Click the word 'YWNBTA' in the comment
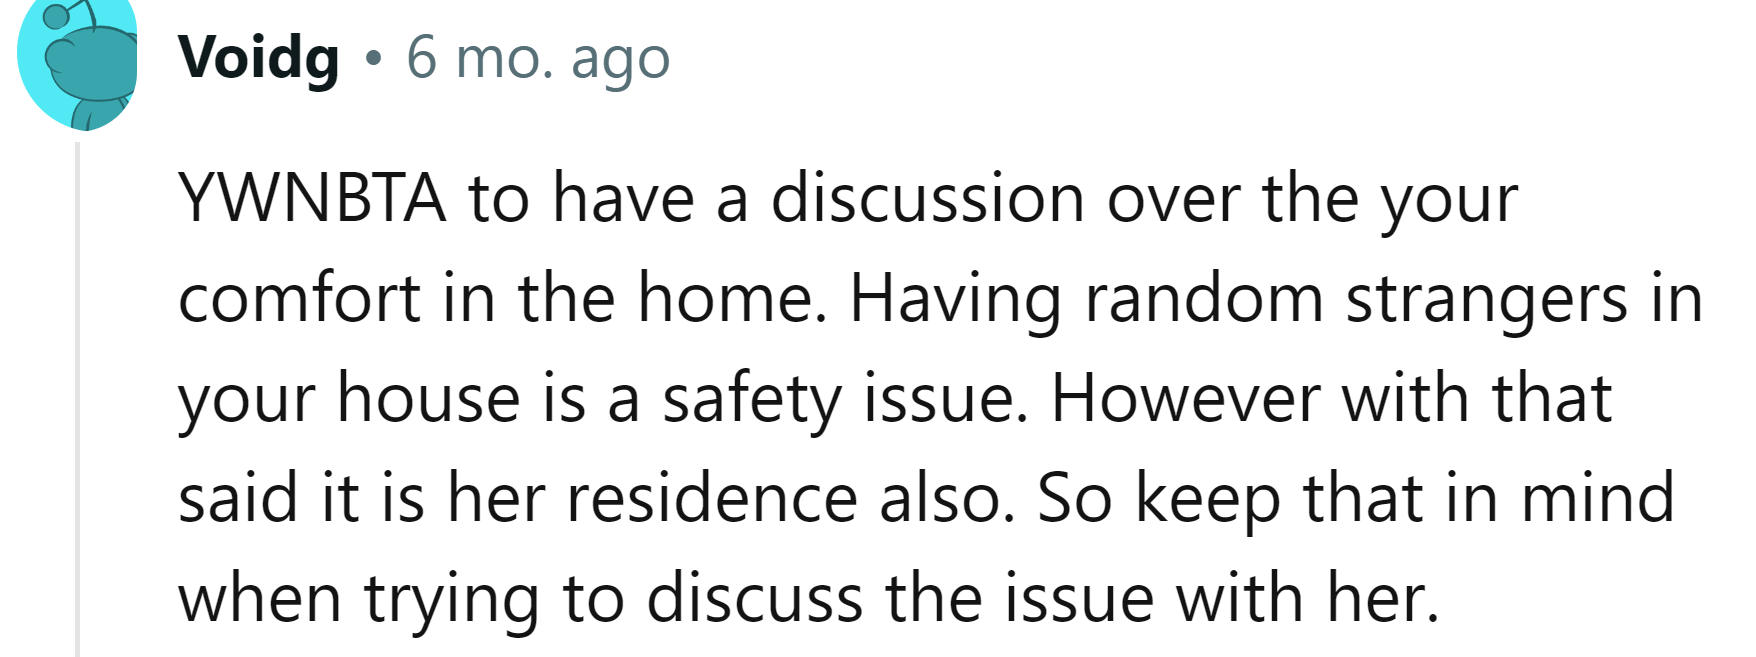Viewport: 1756px width, 657px height. tap(311, 198)
